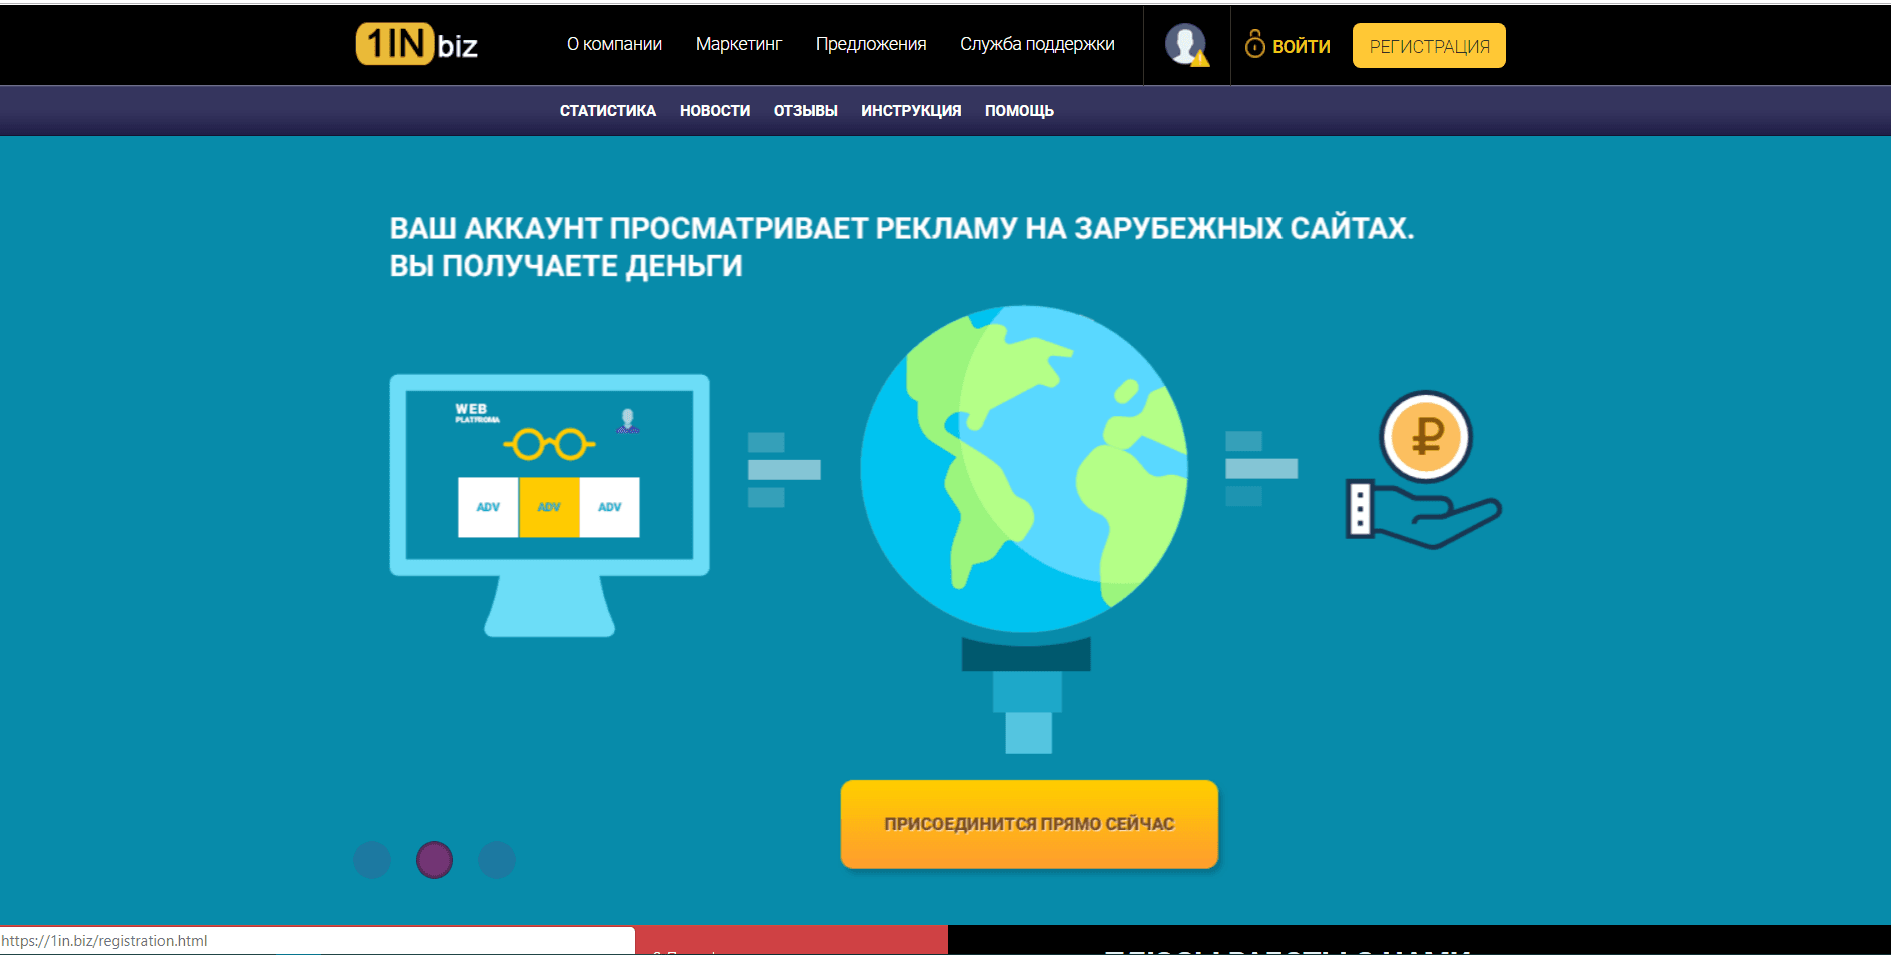Click the glasses graphic on the WEB screen
Viewport: 1891px width, 955px height.
[x=549, y=442]
